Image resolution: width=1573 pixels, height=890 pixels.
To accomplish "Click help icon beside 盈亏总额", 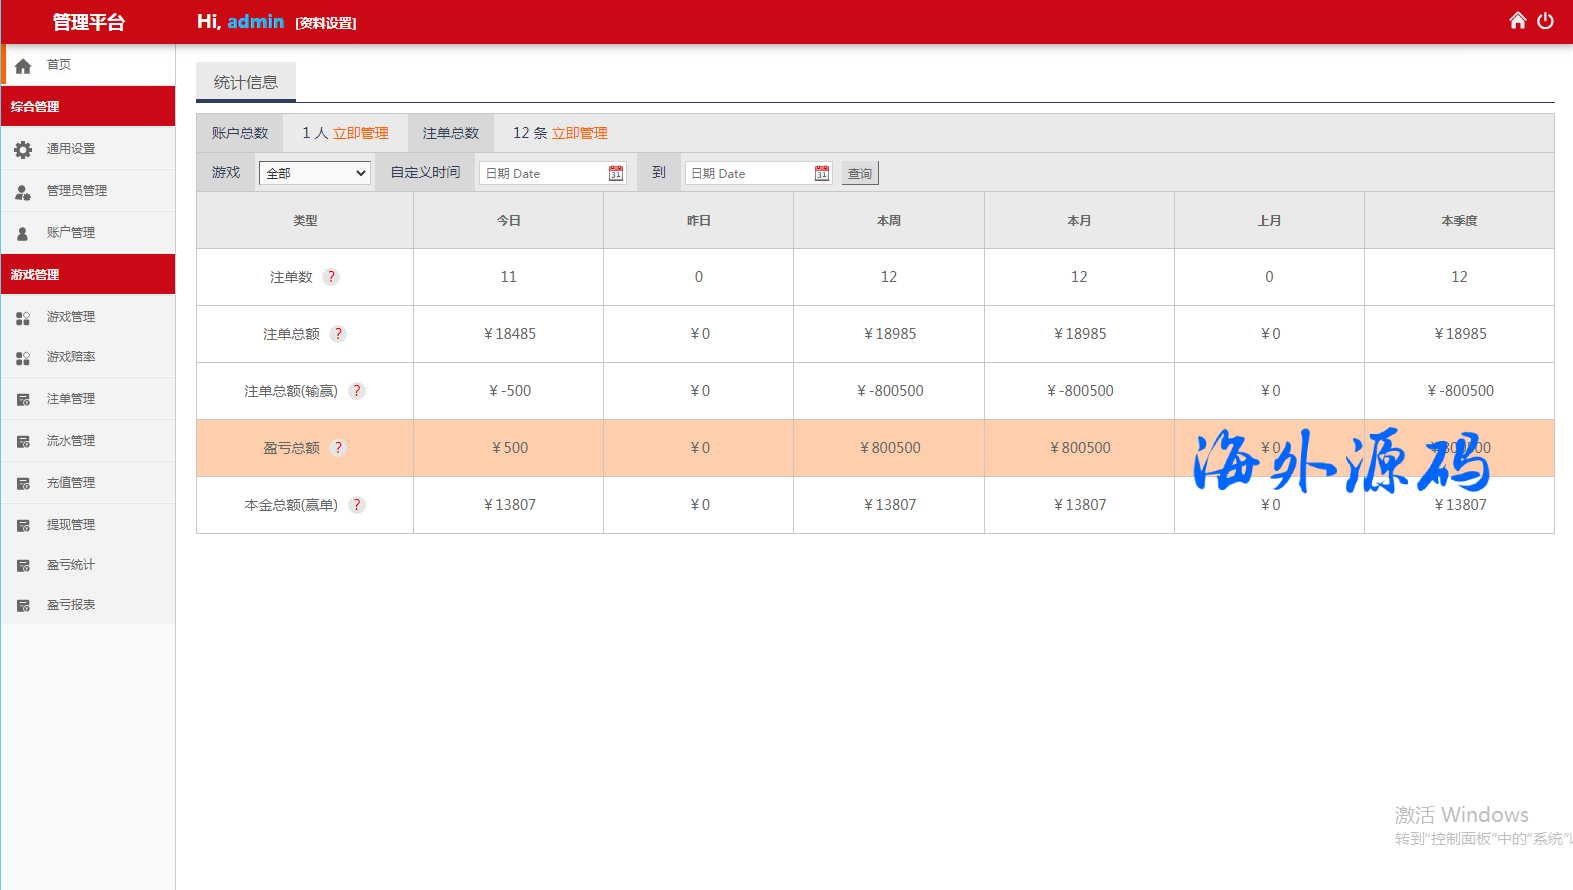I will tap(338, 448).
